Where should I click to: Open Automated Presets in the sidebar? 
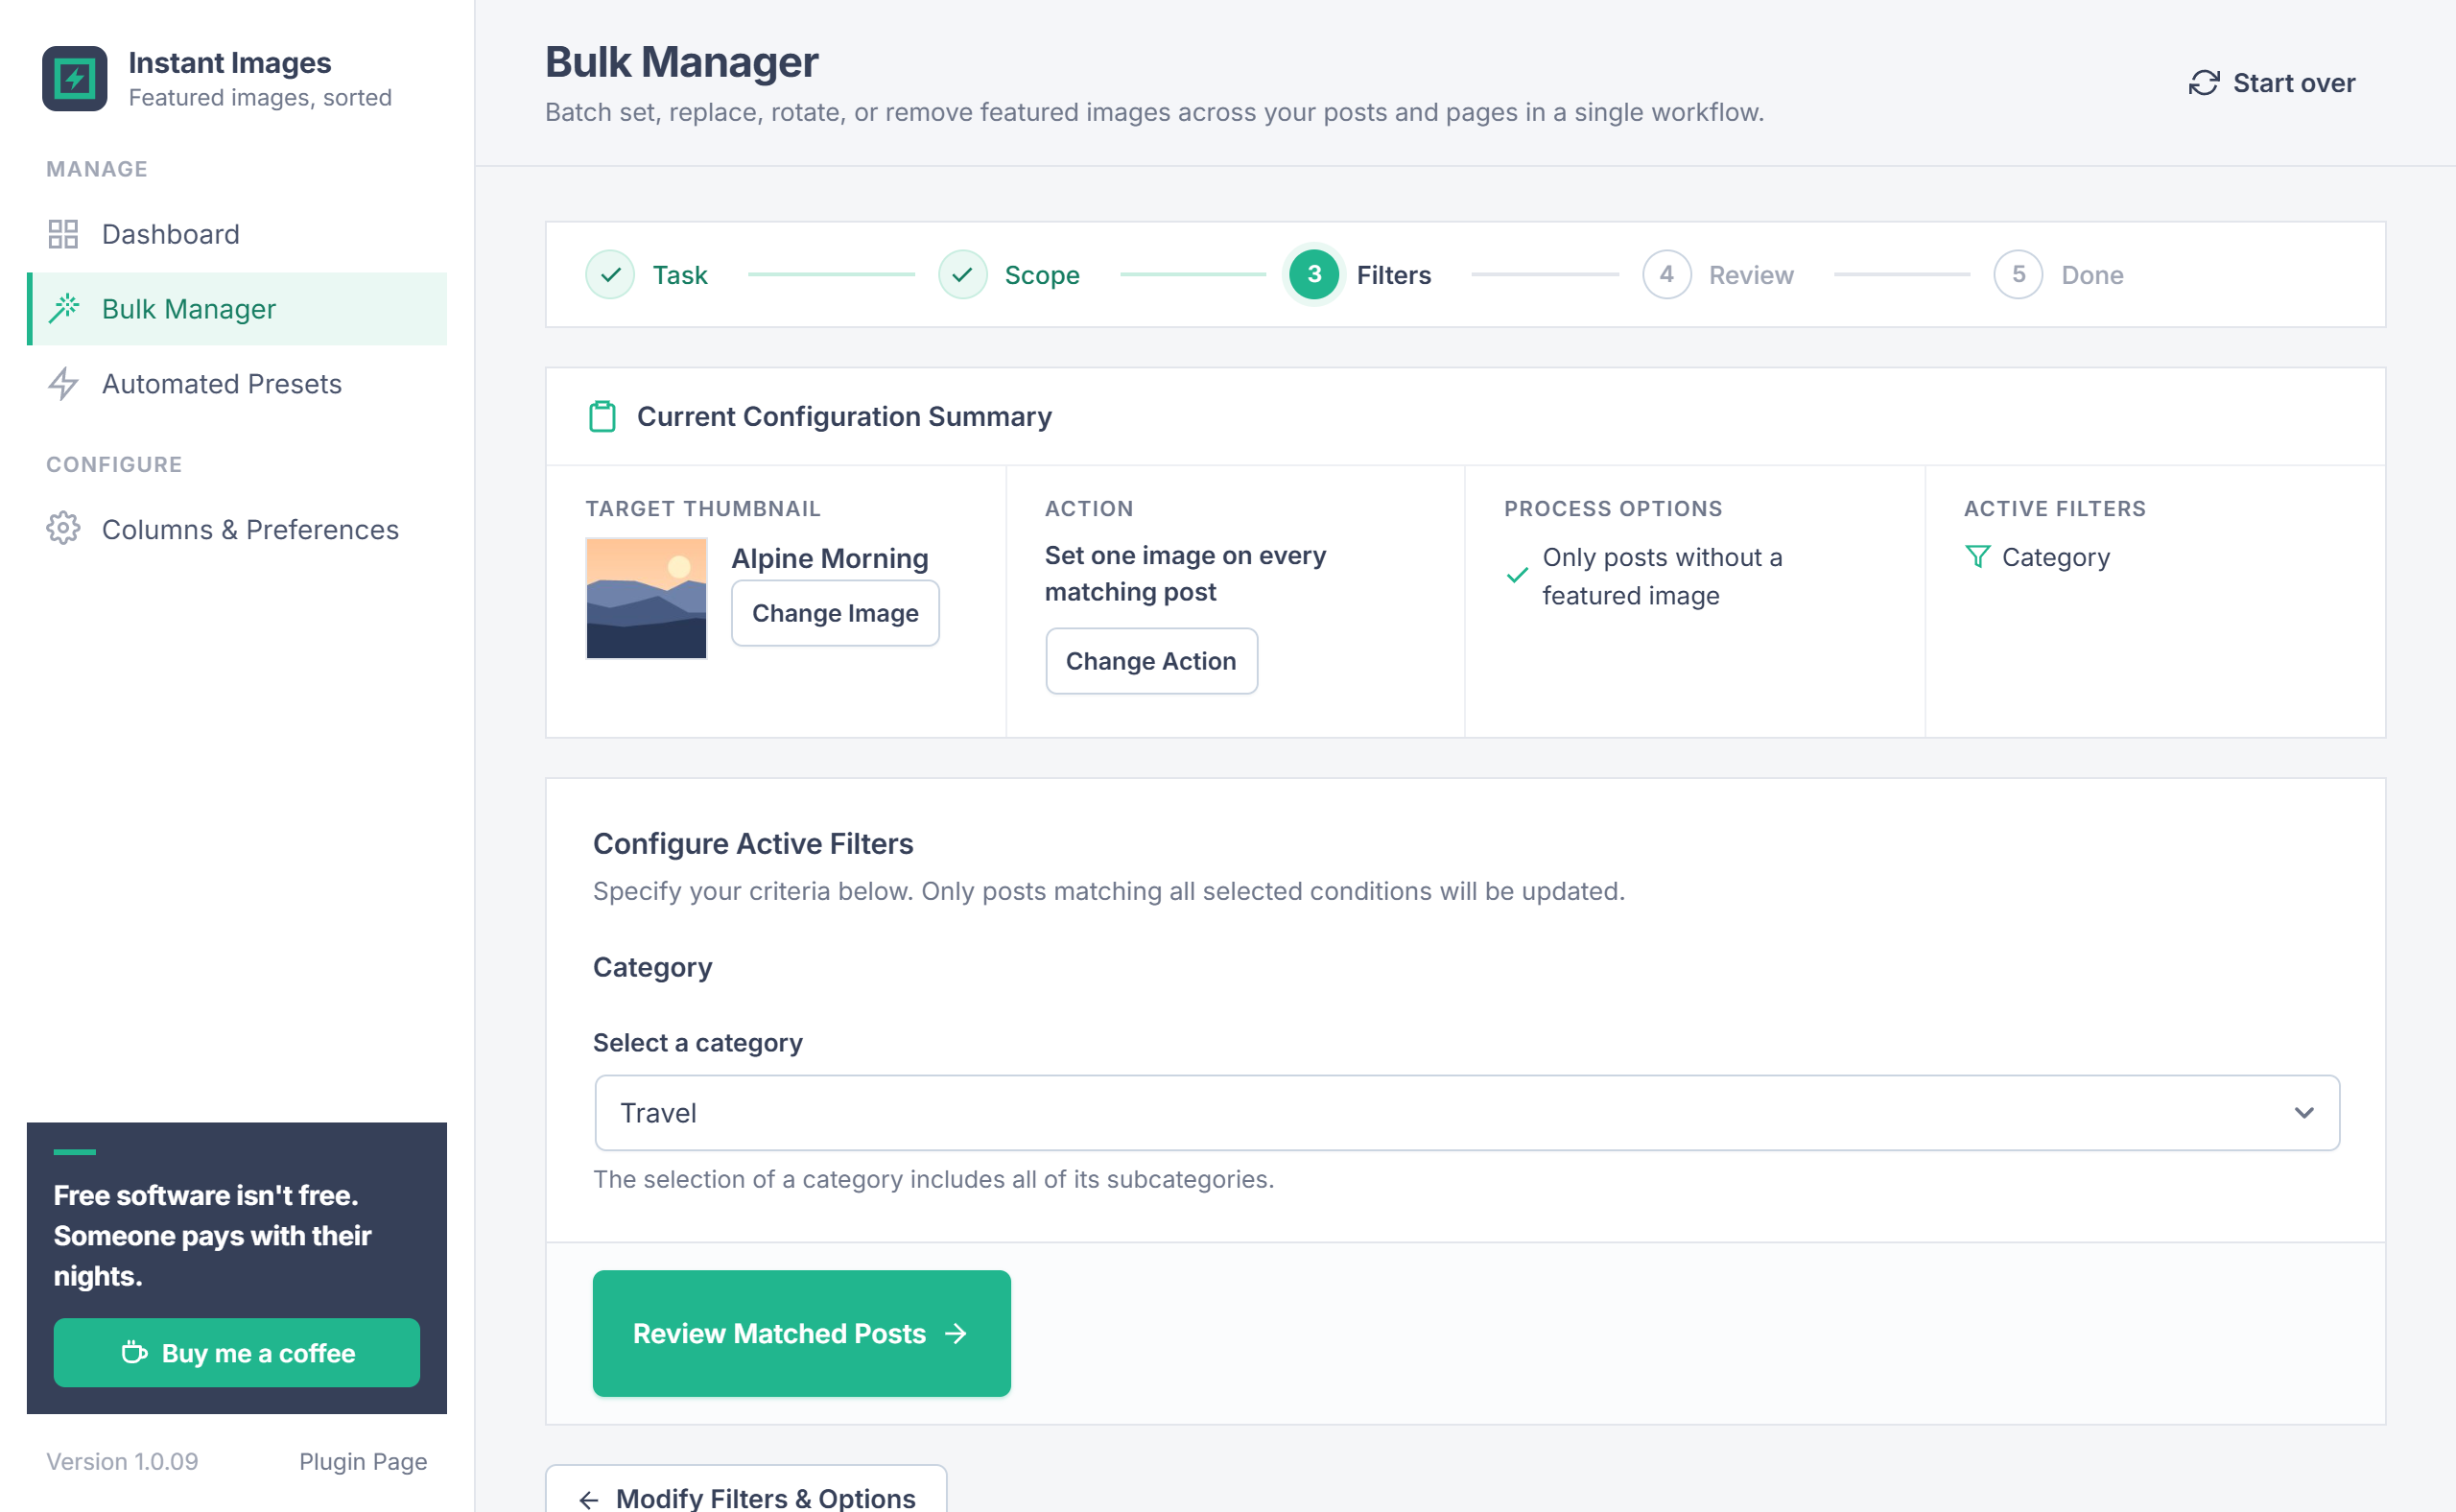237,384
